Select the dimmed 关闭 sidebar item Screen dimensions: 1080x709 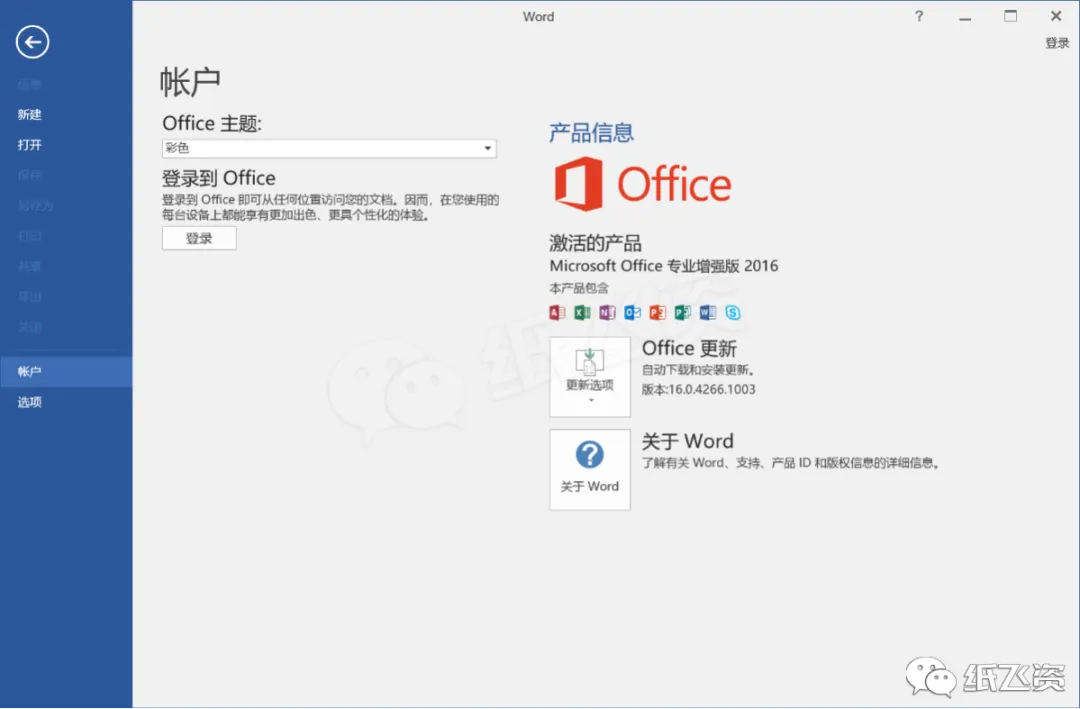(30, 327)
